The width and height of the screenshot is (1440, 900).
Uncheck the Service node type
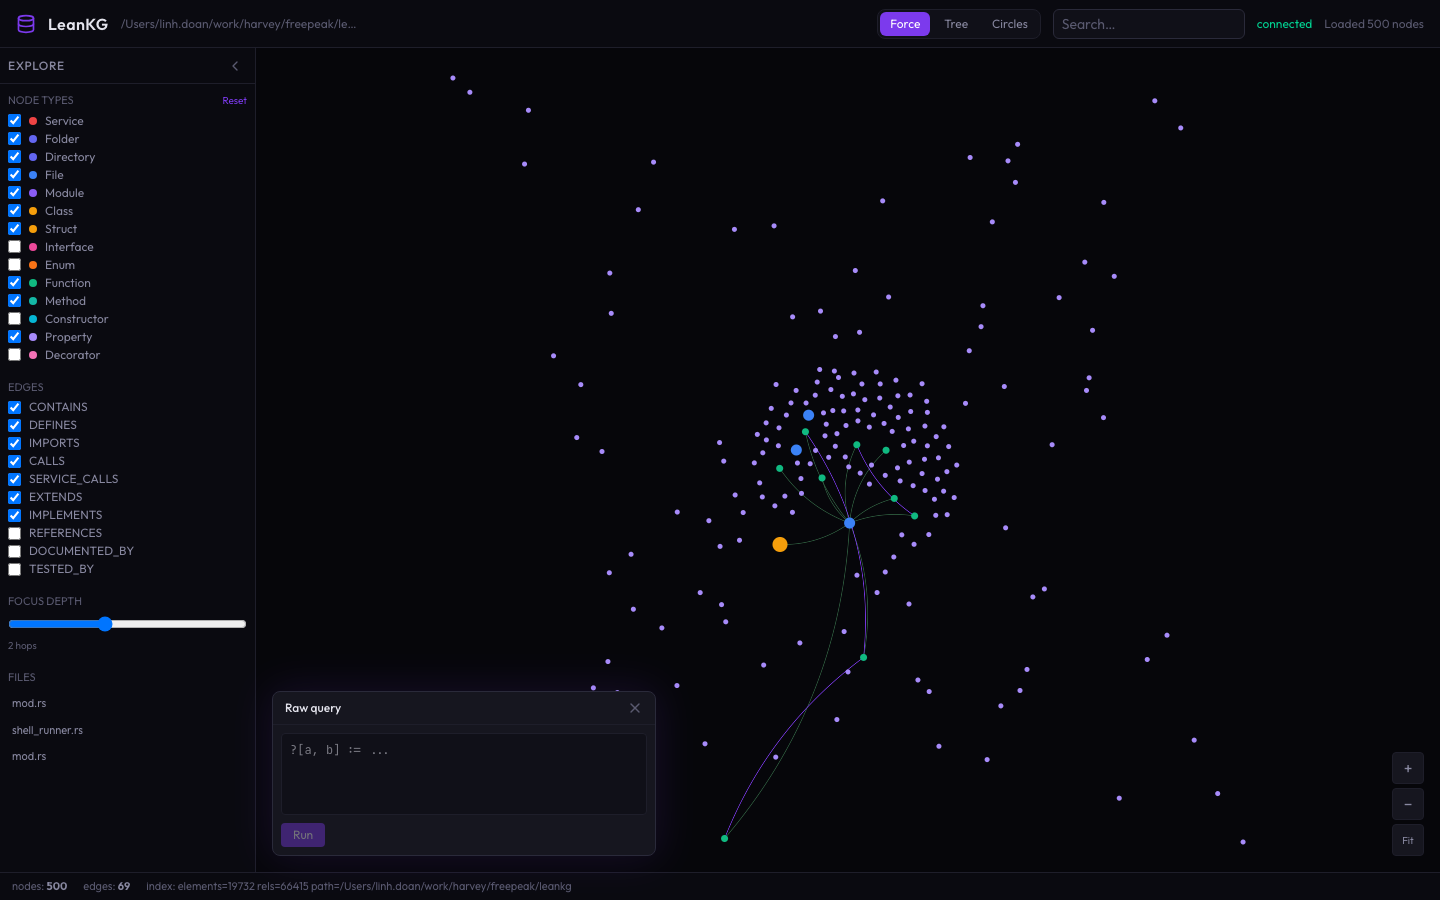15,121
